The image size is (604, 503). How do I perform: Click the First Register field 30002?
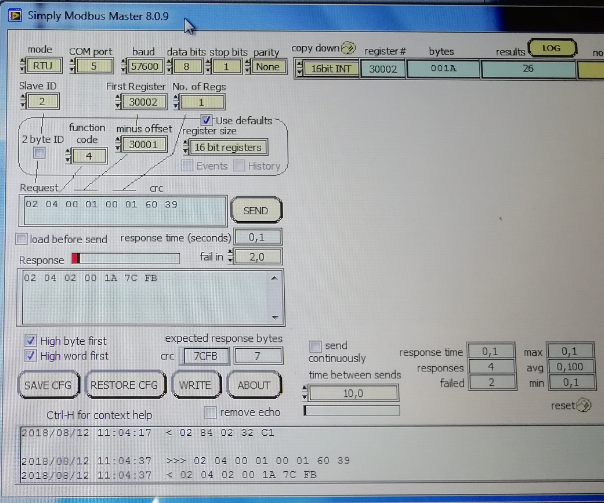tap(143, 102)
